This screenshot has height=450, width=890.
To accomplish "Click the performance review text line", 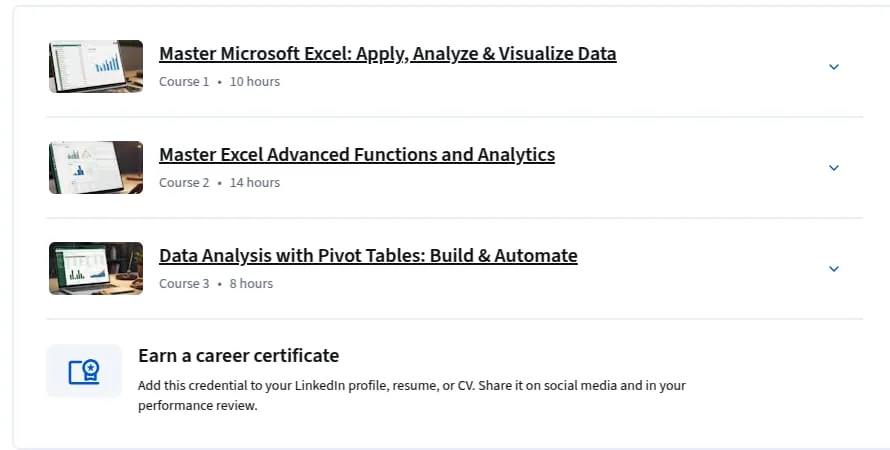I will (x=198, y=406).
